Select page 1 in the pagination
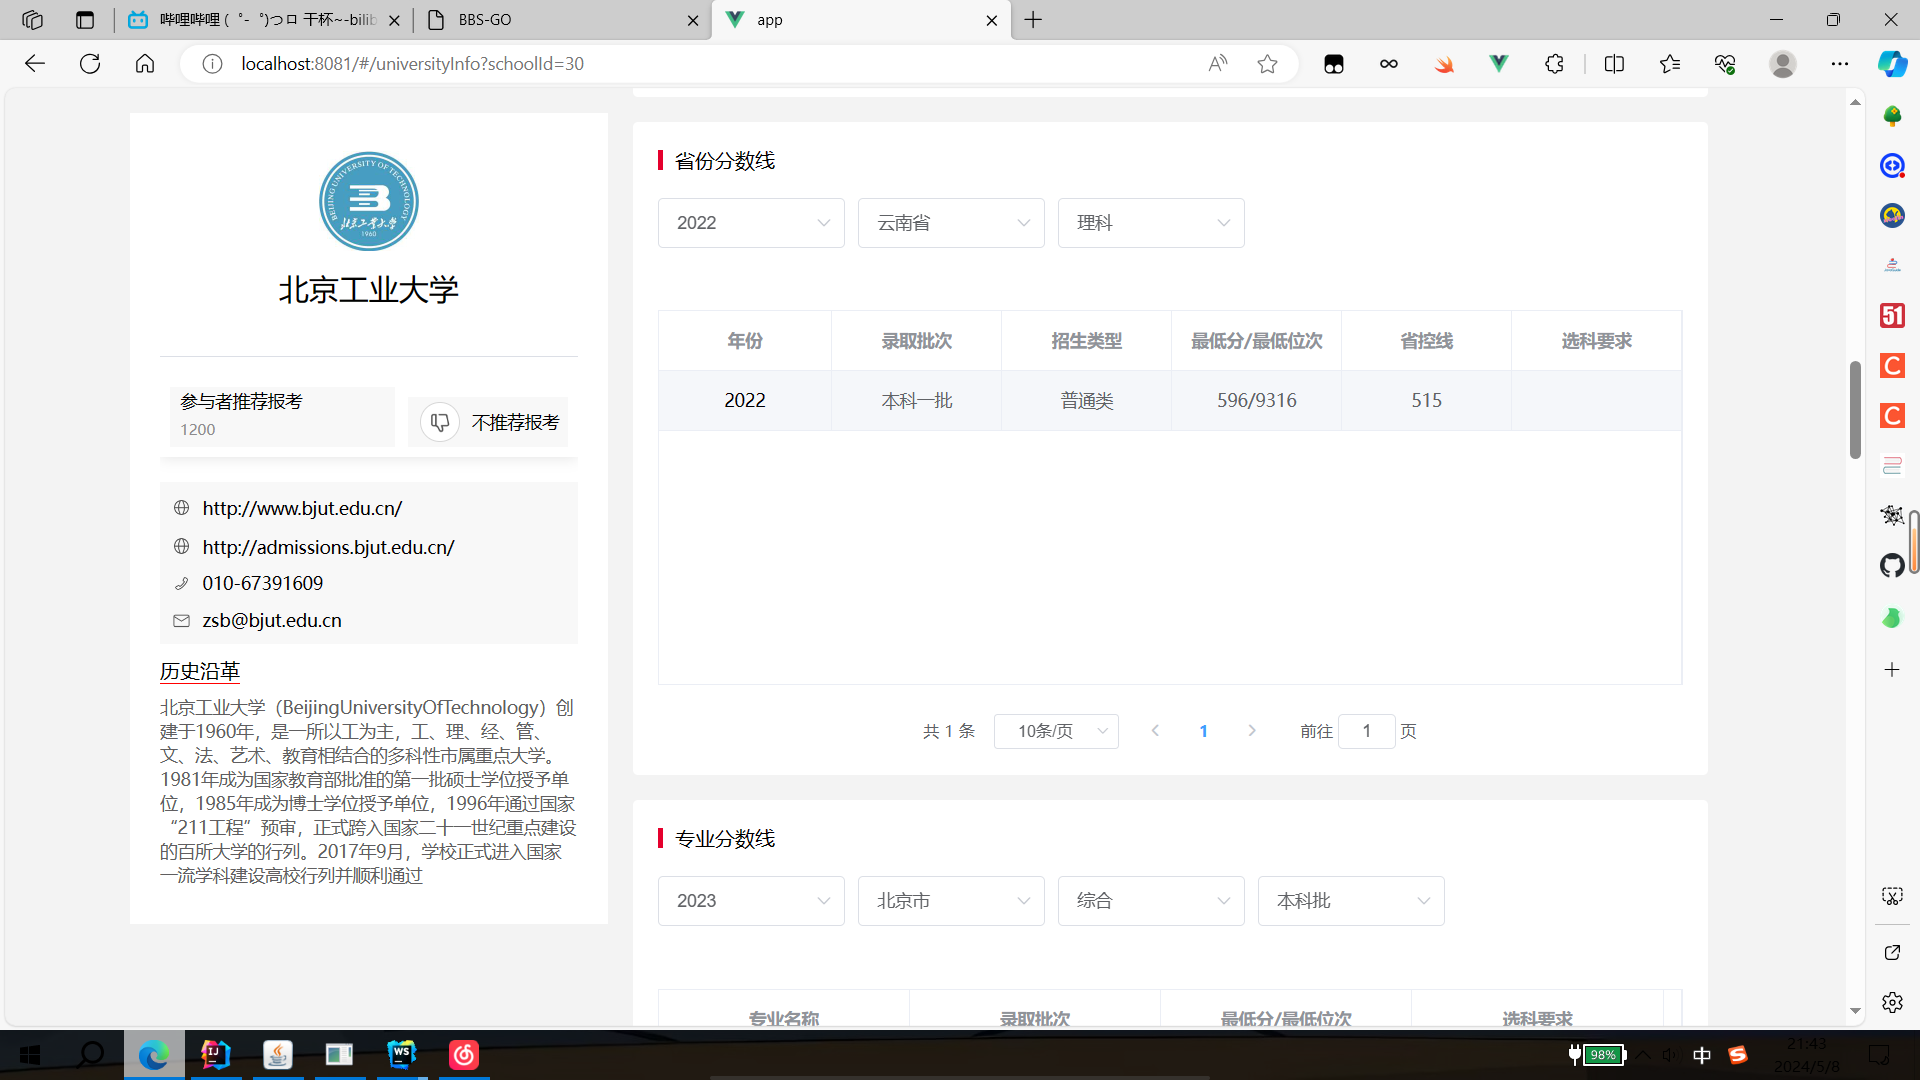This screenshot has width=1920, height=1080. point(1203,731)
